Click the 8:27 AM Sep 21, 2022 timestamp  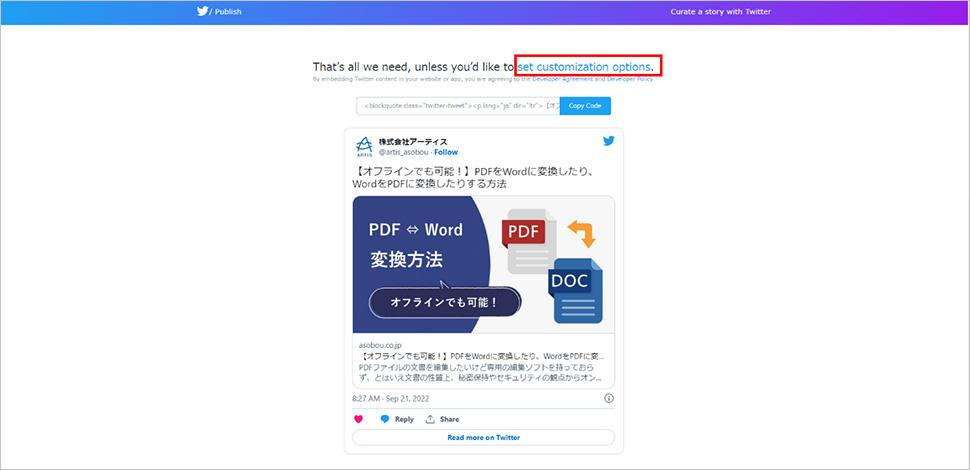[x=390, y=399]
